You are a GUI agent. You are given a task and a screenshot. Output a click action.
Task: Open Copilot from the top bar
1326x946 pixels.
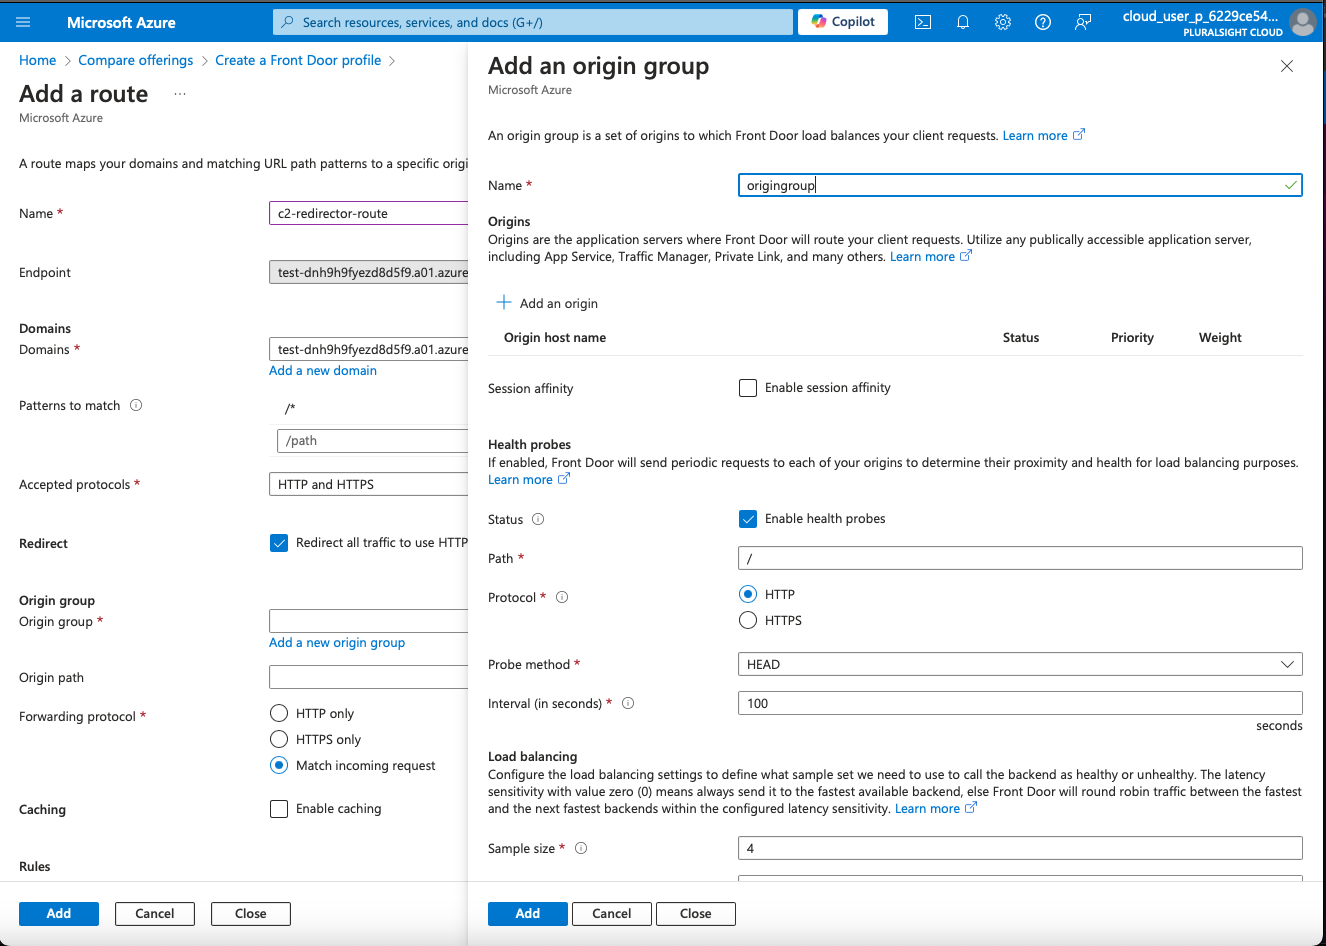[x=843, y=22]
